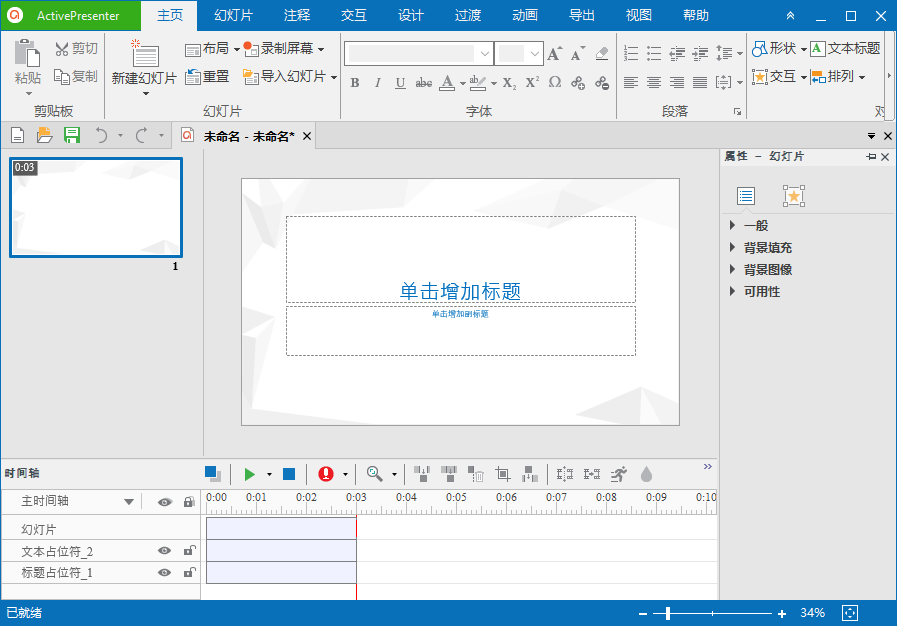Undo last action
This screenshot has width=897, height=626.
(x=101, y=136)
